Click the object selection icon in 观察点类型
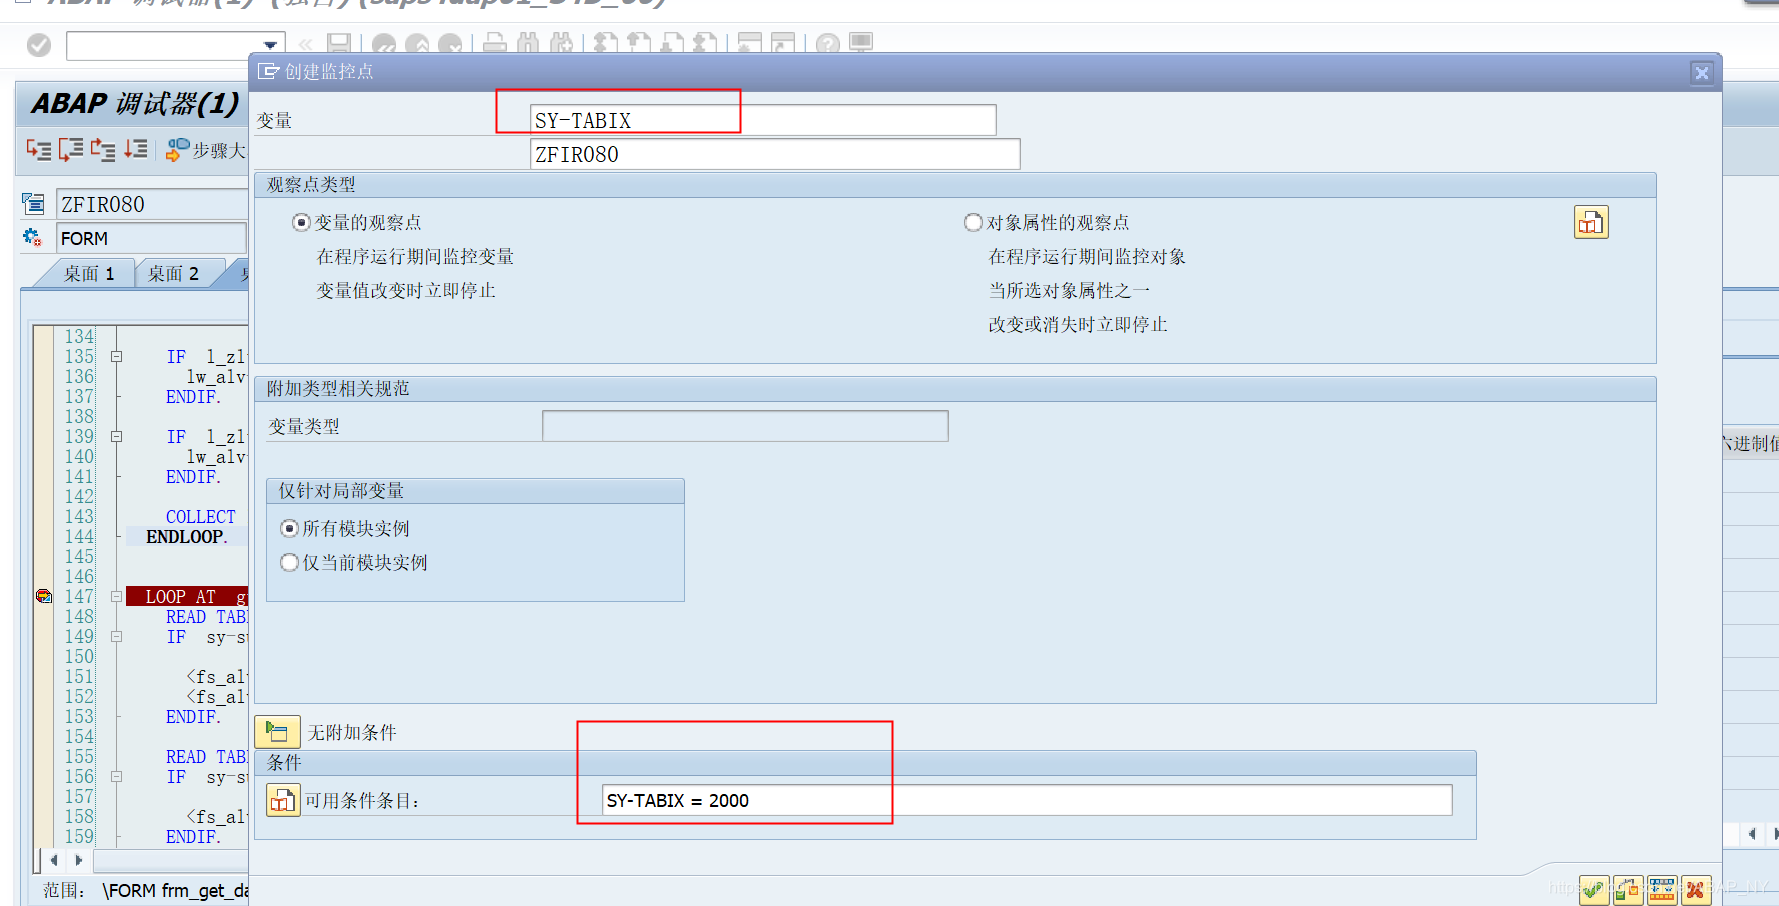Image resolution: width=1779 pixels, height=906 pixels. tap(1591, 222)
